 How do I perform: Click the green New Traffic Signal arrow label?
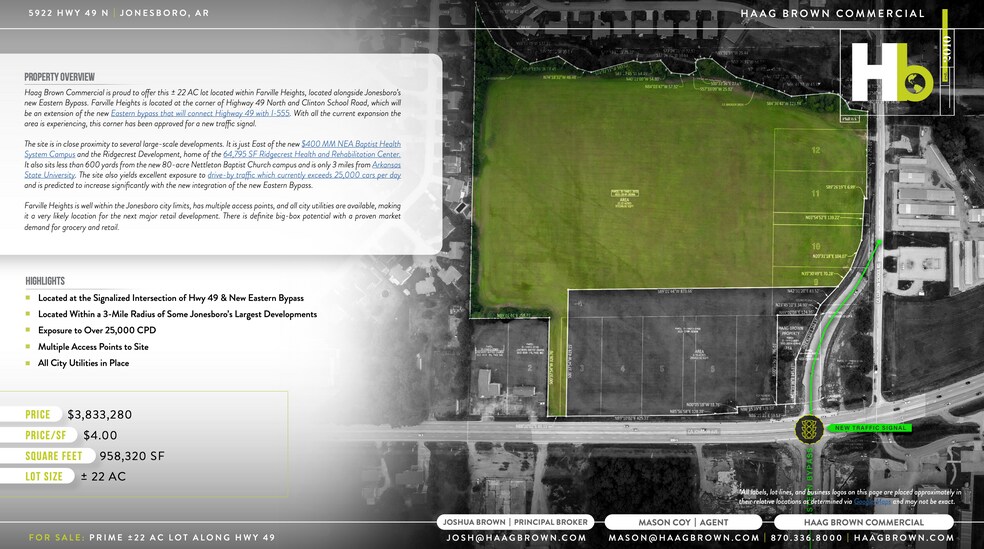868,428
